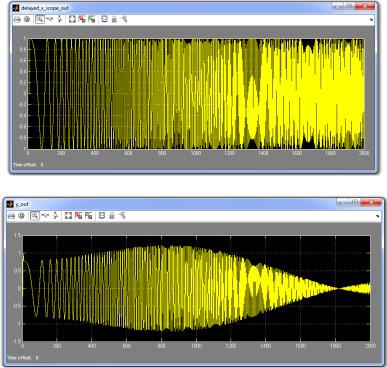Screen dimensions: 387x368
Task: Select Zoom tool in y_out toolbar
Action: click(34, 216)
